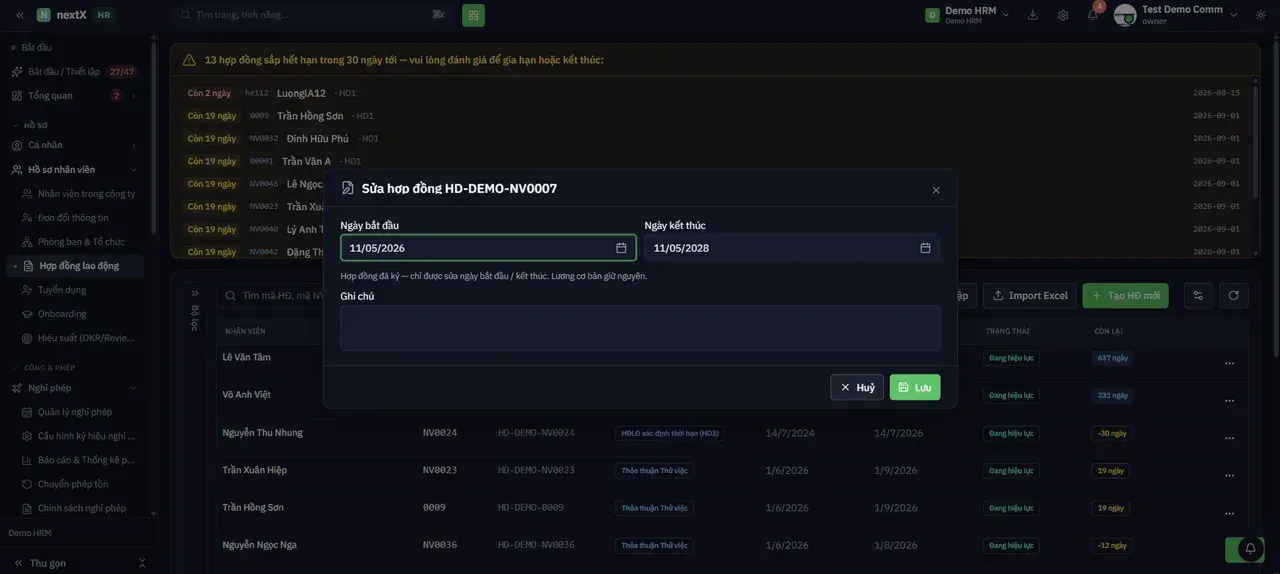Select Hợp đồng lao động menu item

tap(77, 266)
